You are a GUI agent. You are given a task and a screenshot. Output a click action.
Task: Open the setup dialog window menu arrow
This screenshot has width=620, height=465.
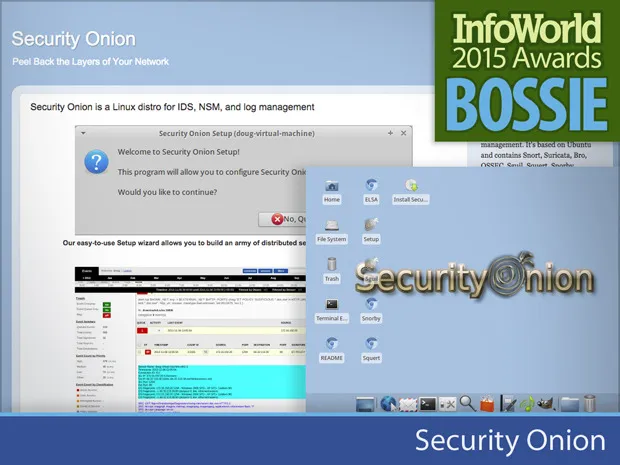point(83,133)
